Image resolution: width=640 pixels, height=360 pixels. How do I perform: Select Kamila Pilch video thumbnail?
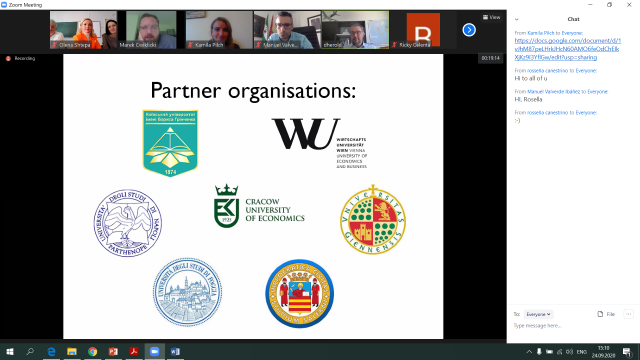219,30
